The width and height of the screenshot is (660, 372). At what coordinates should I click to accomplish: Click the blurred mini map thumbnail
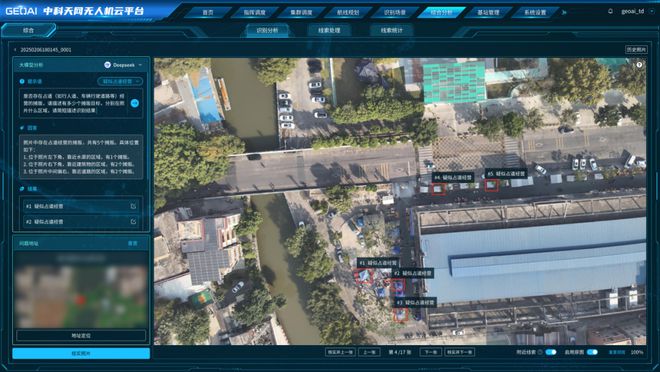coord(81,290)
